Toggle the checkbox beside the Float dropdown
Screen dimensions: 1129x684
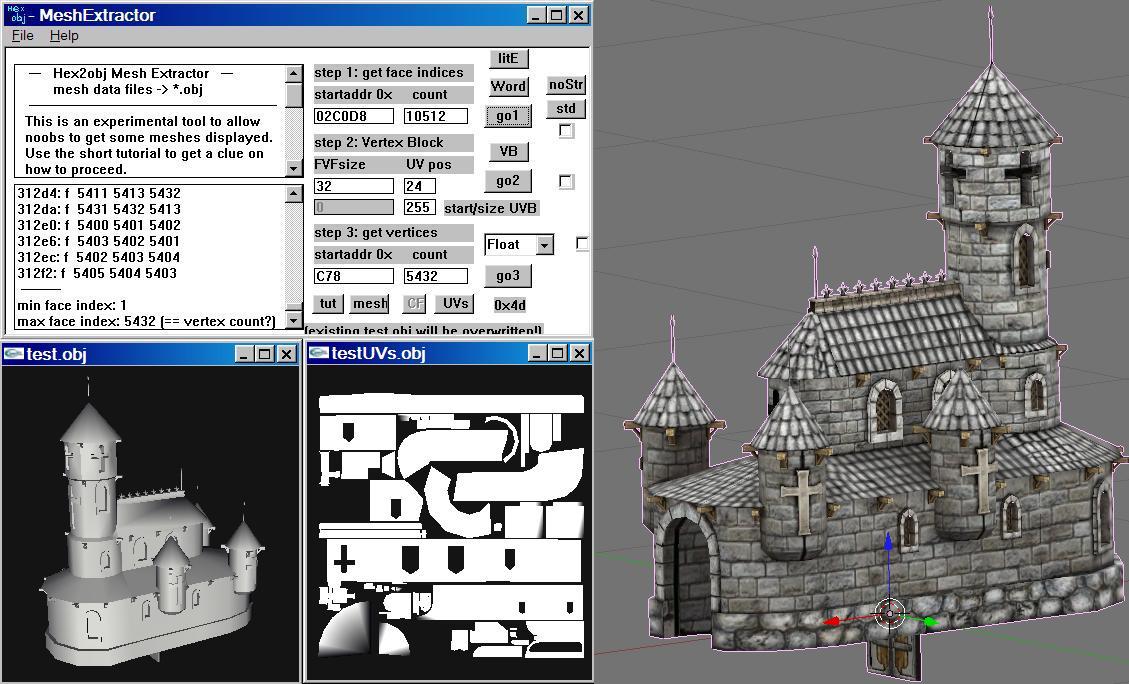(x=582, y=244)
